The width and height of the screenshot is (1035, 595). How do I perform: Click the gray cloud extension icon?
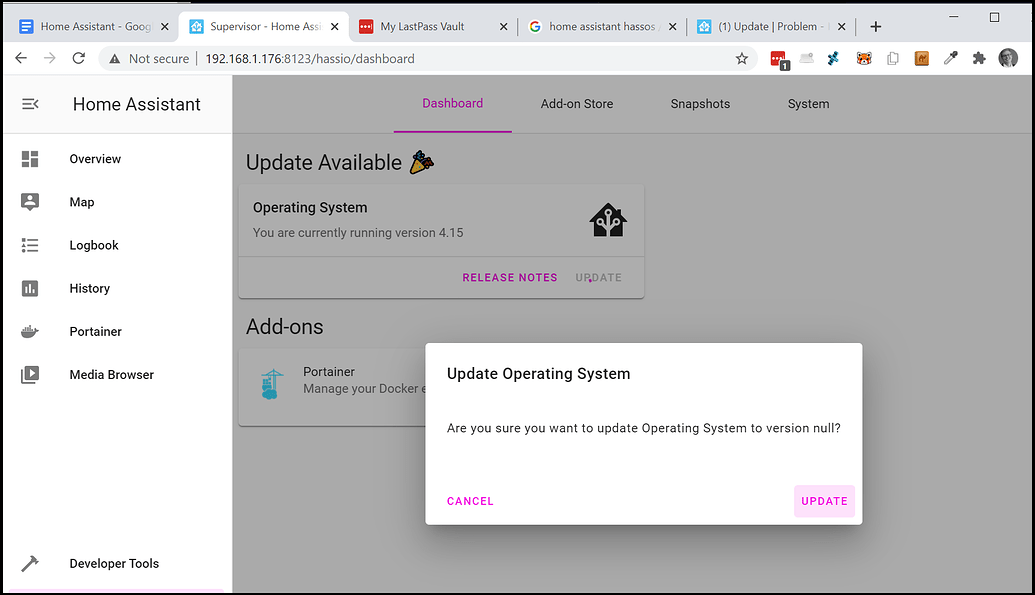[x=807, y=59]
